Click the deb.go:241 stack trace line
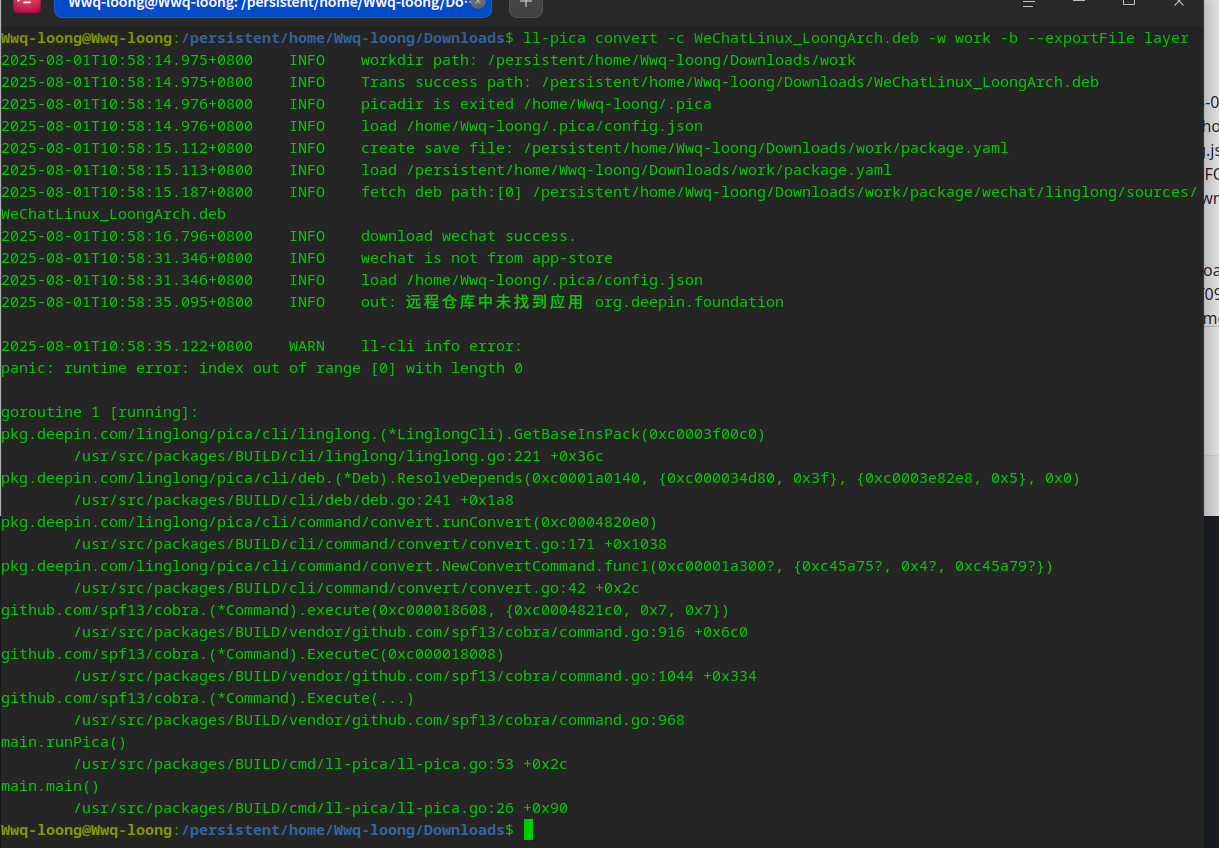Screen dimensions: 1219x848 (294, 500)
